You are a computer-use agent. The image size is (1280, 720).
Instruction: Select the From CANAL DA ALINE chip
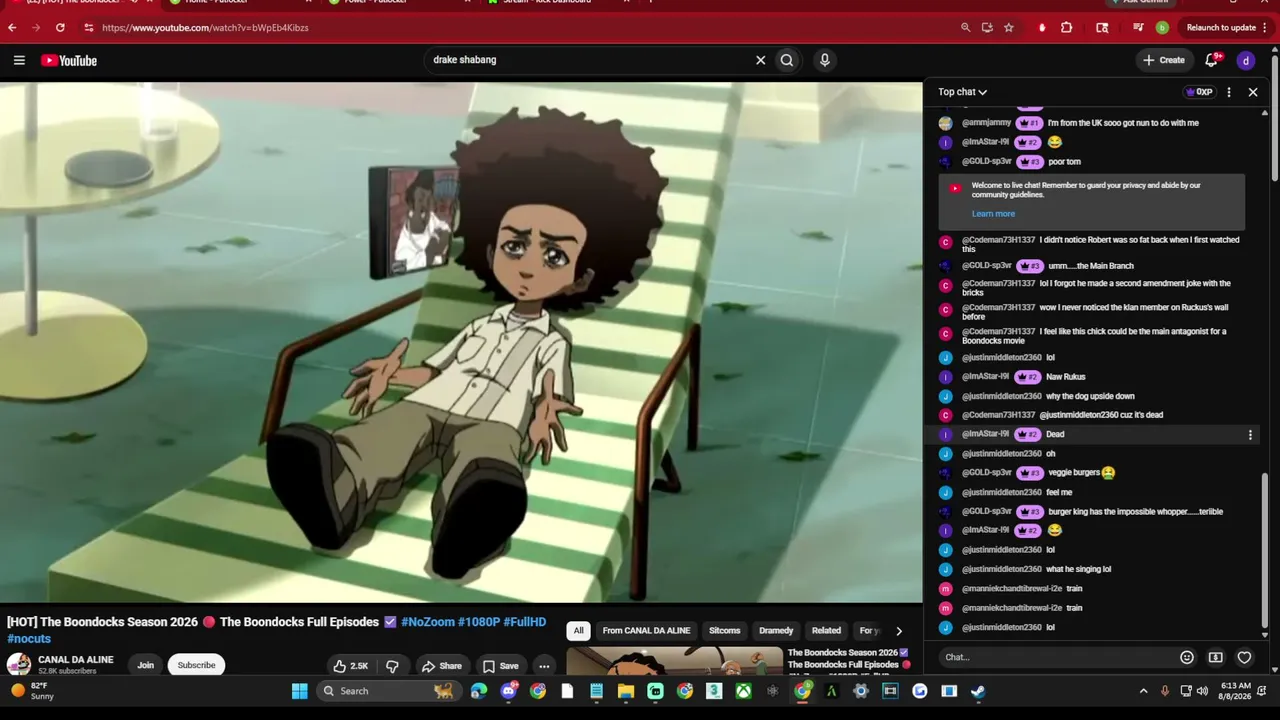[646, 631]
